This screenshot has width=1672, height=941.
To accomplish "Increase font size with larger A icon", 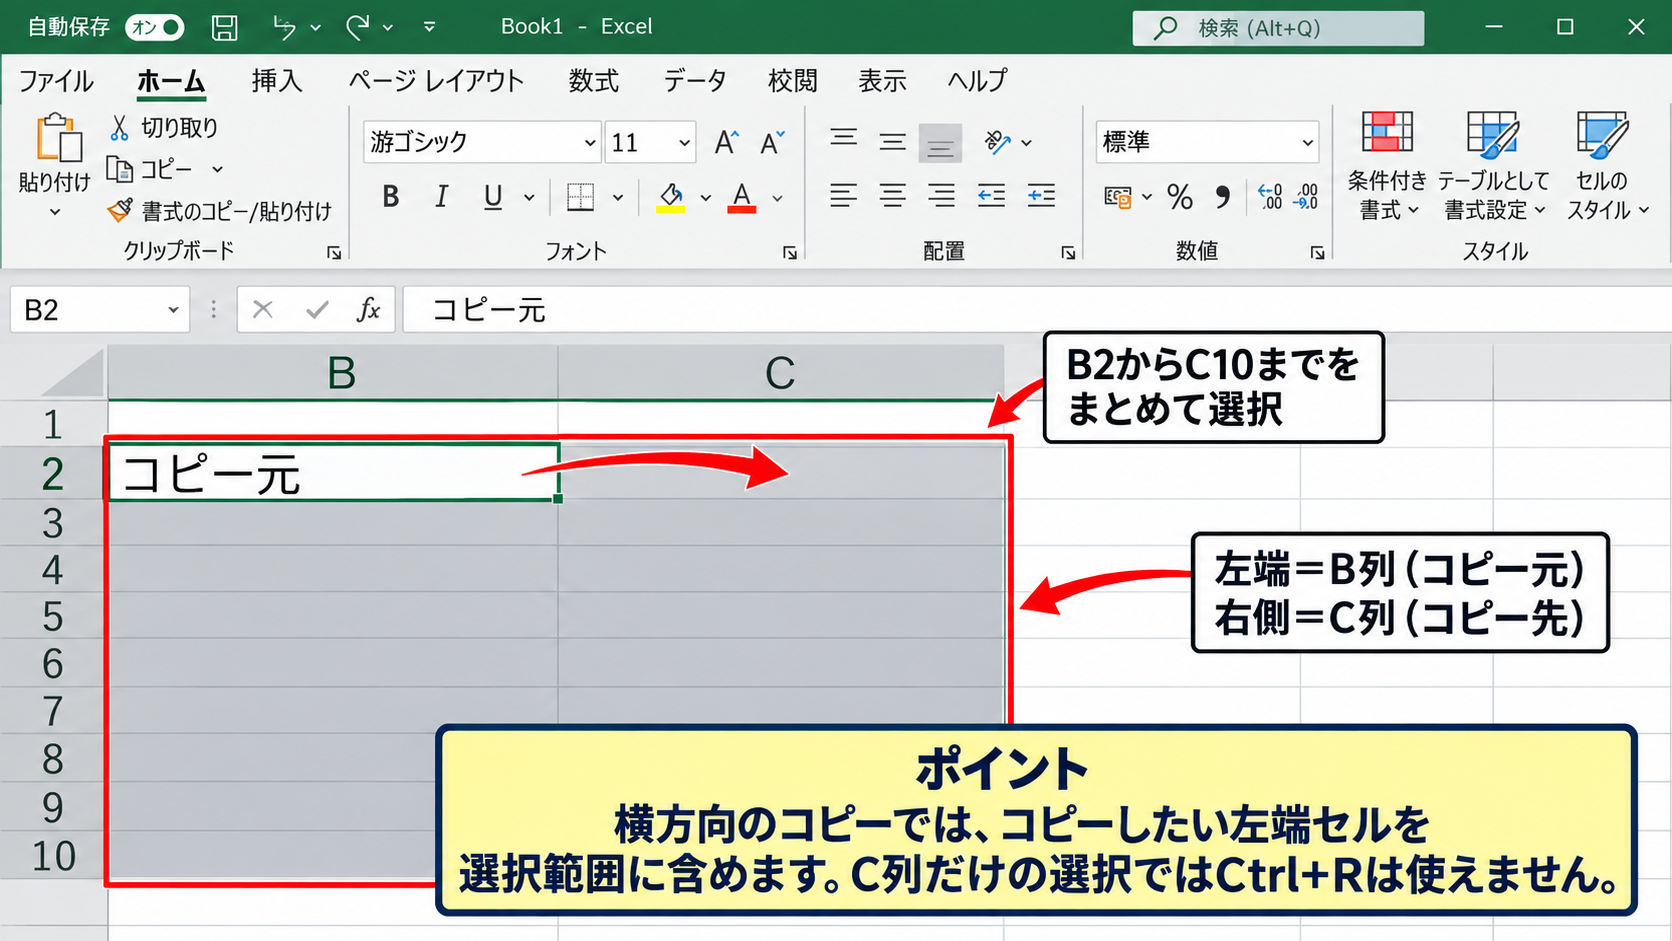I will 727,143.
